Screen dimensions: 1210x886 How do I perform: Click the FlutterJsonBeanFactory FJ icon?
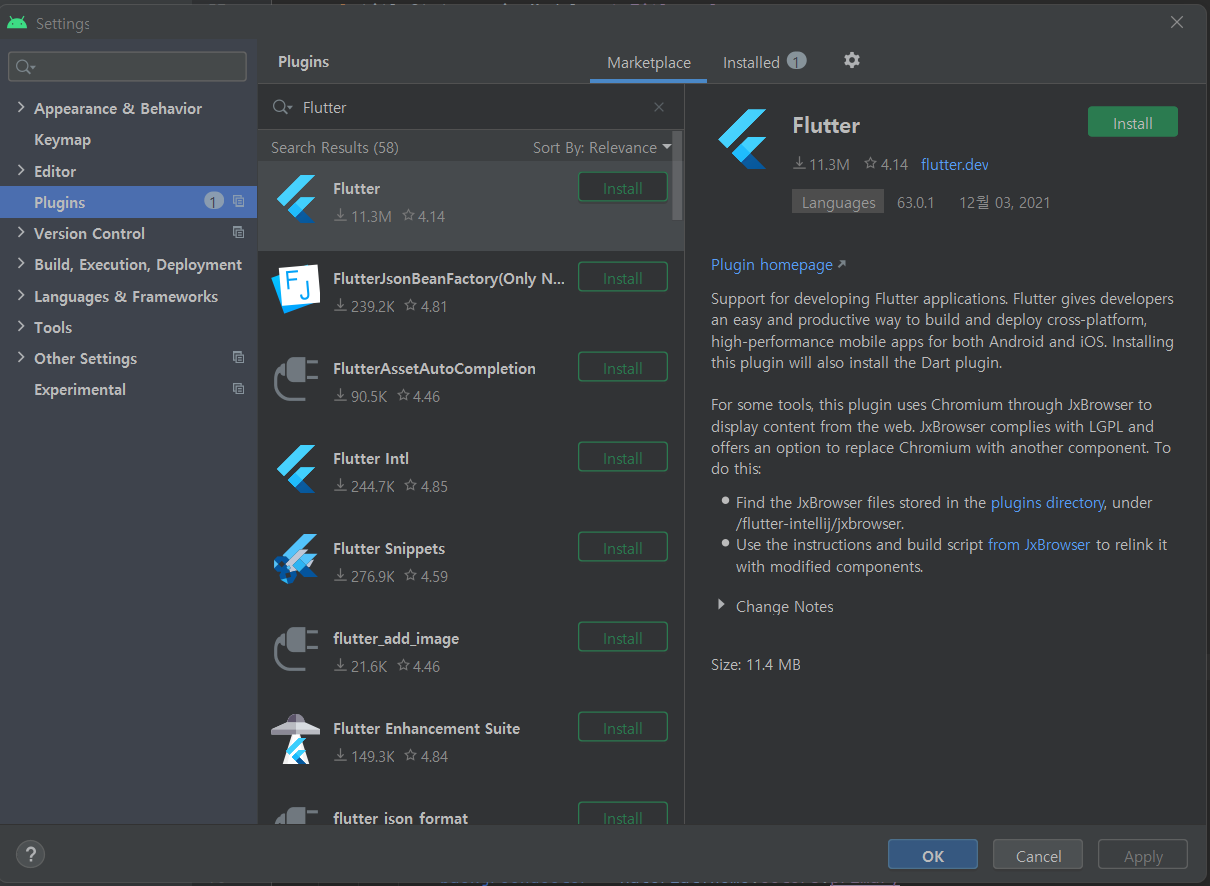(x=296, y=289)
